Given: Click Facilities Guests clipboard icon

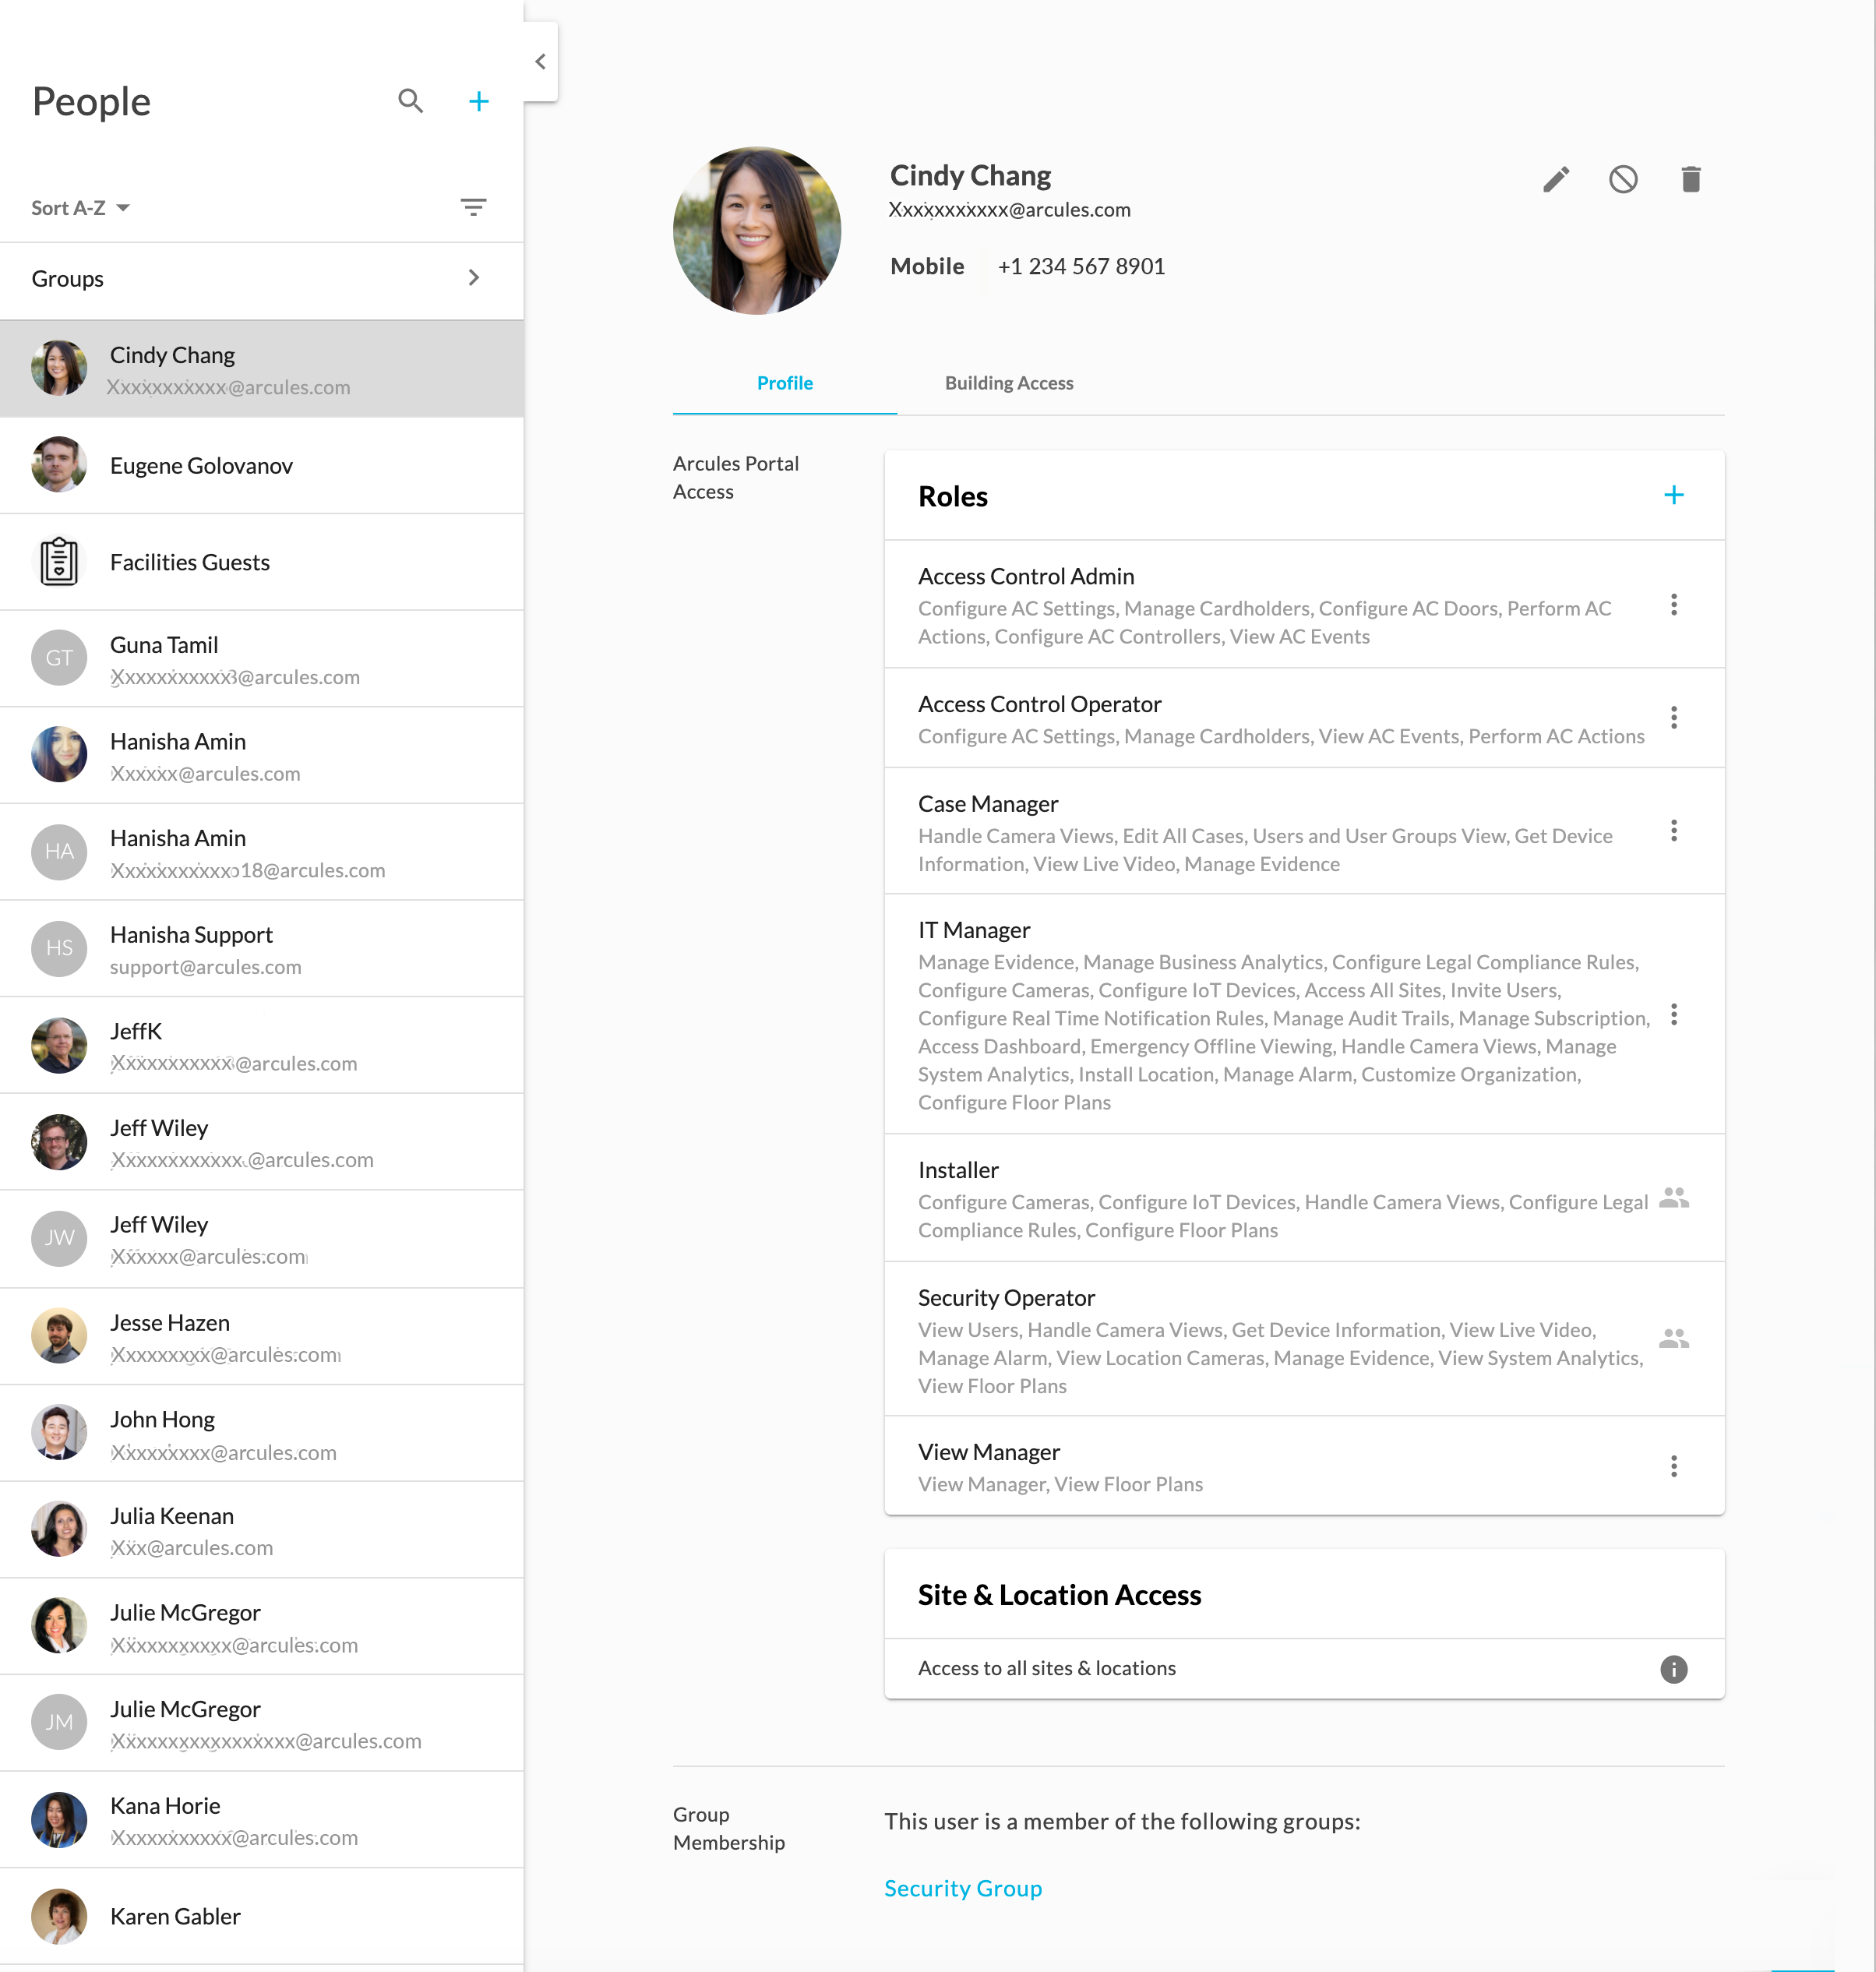Looking at the screenshot, I should click(x=59, y=561).
